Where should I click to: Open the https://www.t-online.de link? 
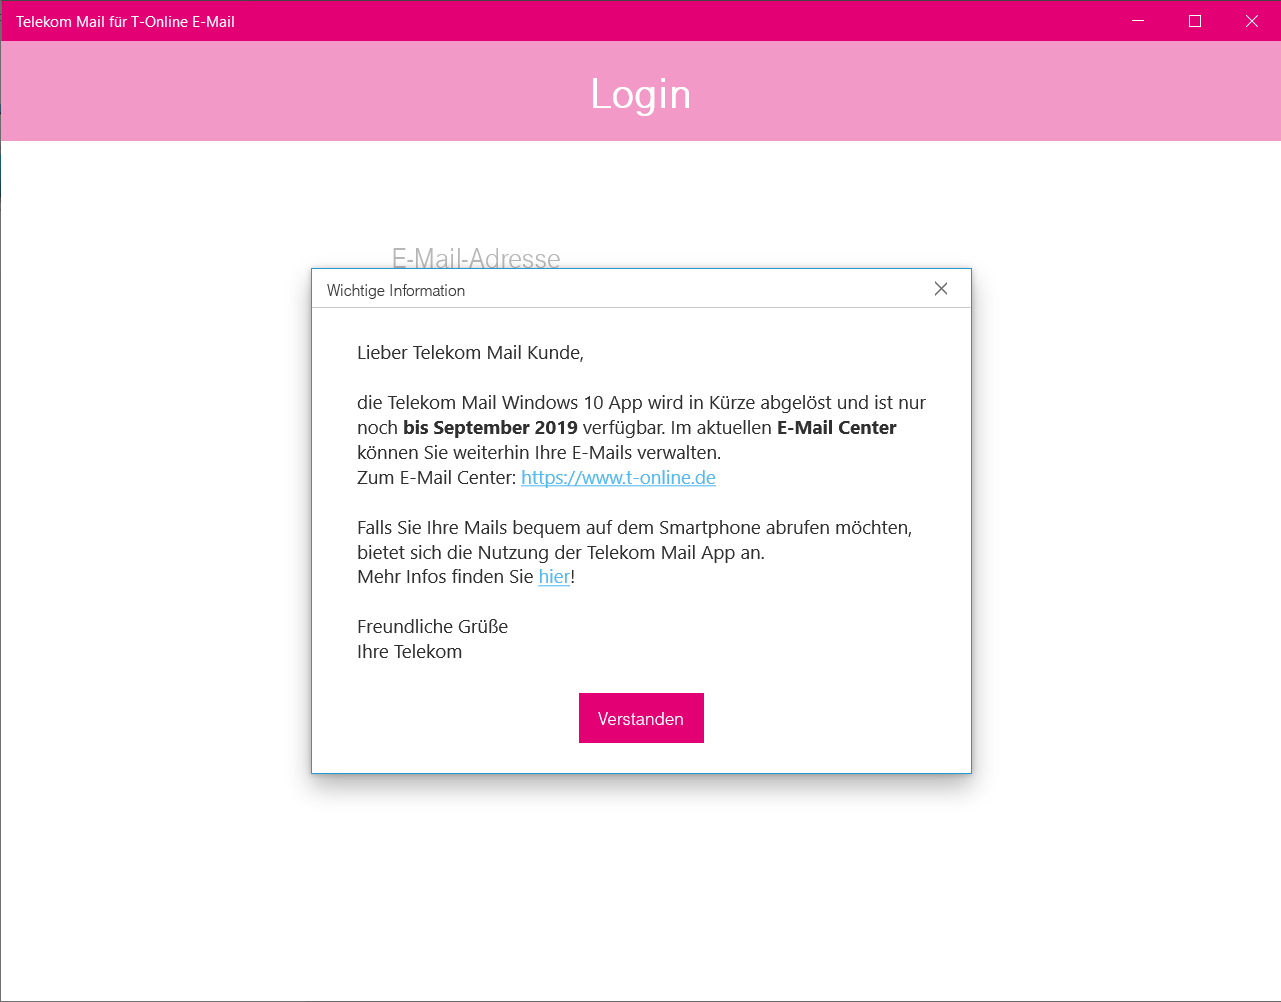coord(618,477)
